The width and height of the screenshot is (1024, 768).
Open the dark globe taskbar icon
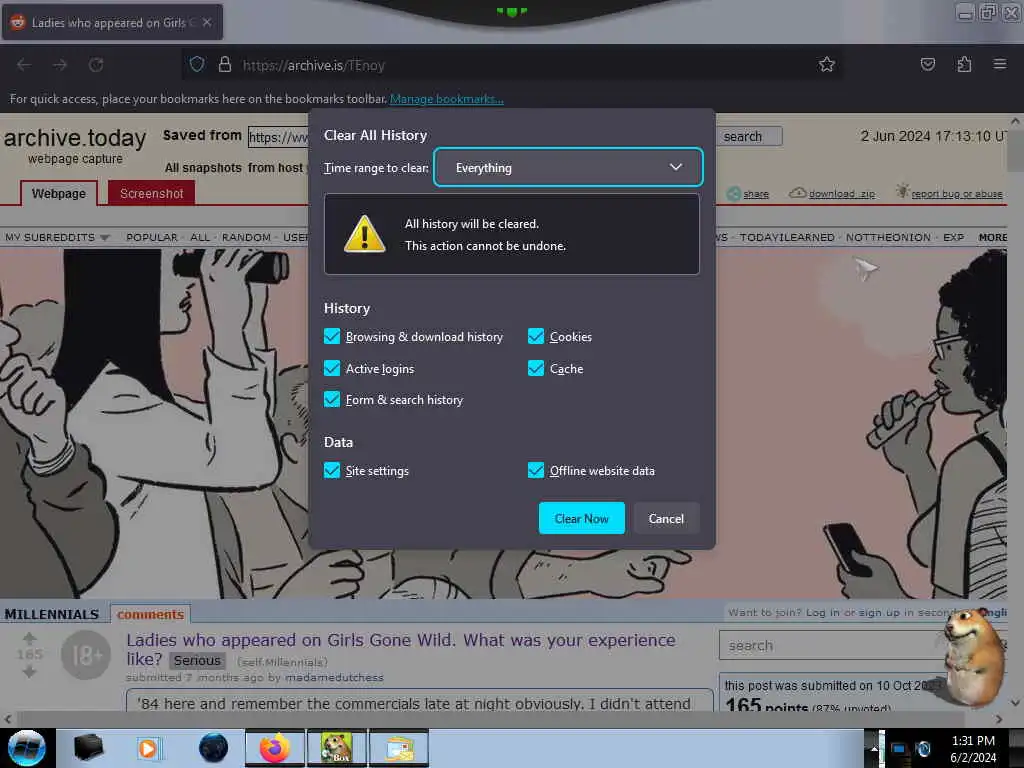click(214, 748)
